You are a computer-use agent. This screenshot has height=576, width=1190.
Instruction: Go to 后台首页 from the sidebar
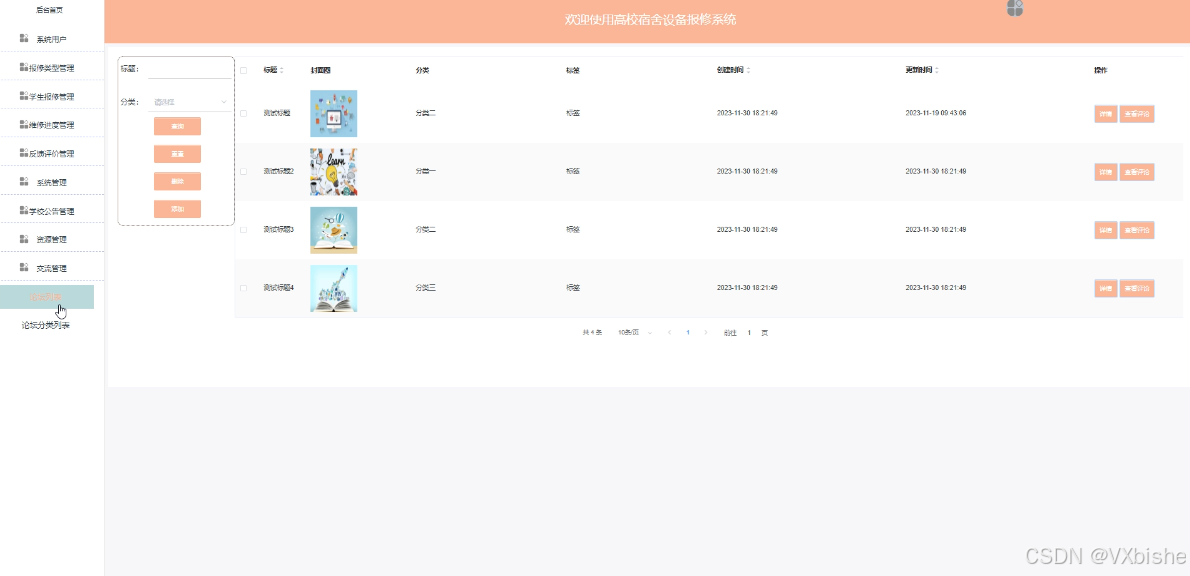47,9
